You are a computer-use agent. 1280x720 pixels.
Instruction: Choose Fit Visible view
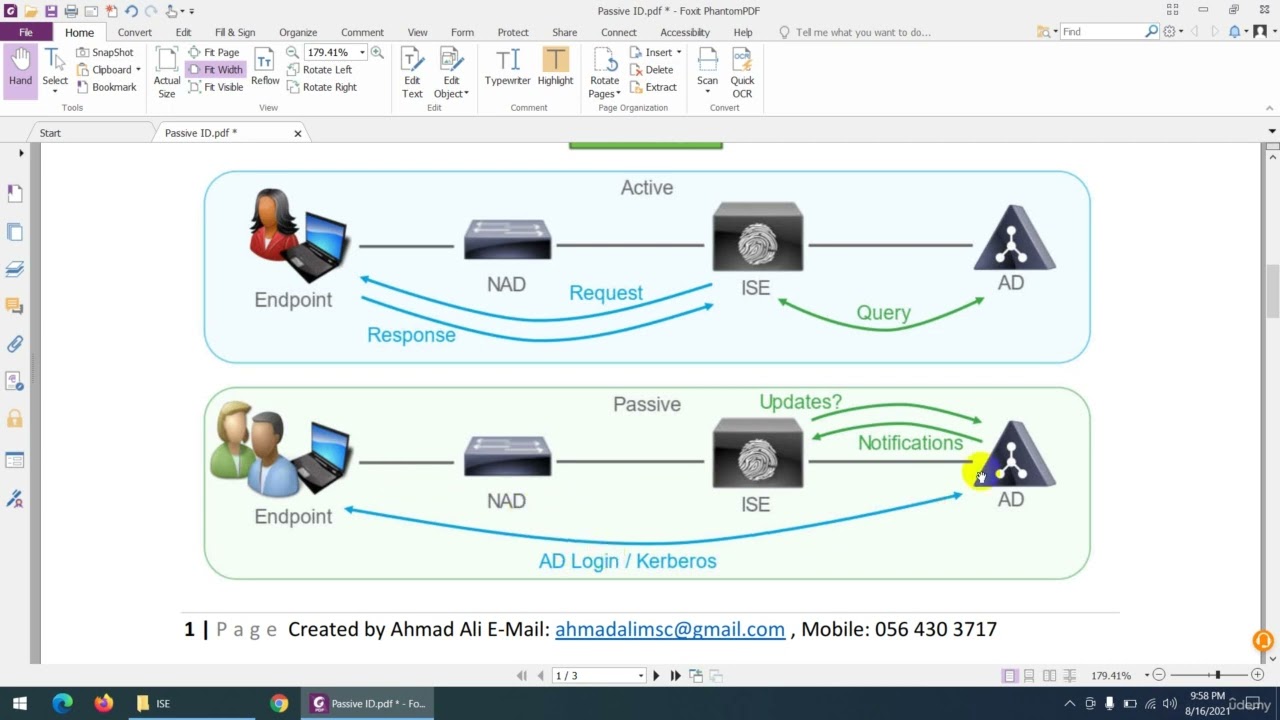pos(215,87)
